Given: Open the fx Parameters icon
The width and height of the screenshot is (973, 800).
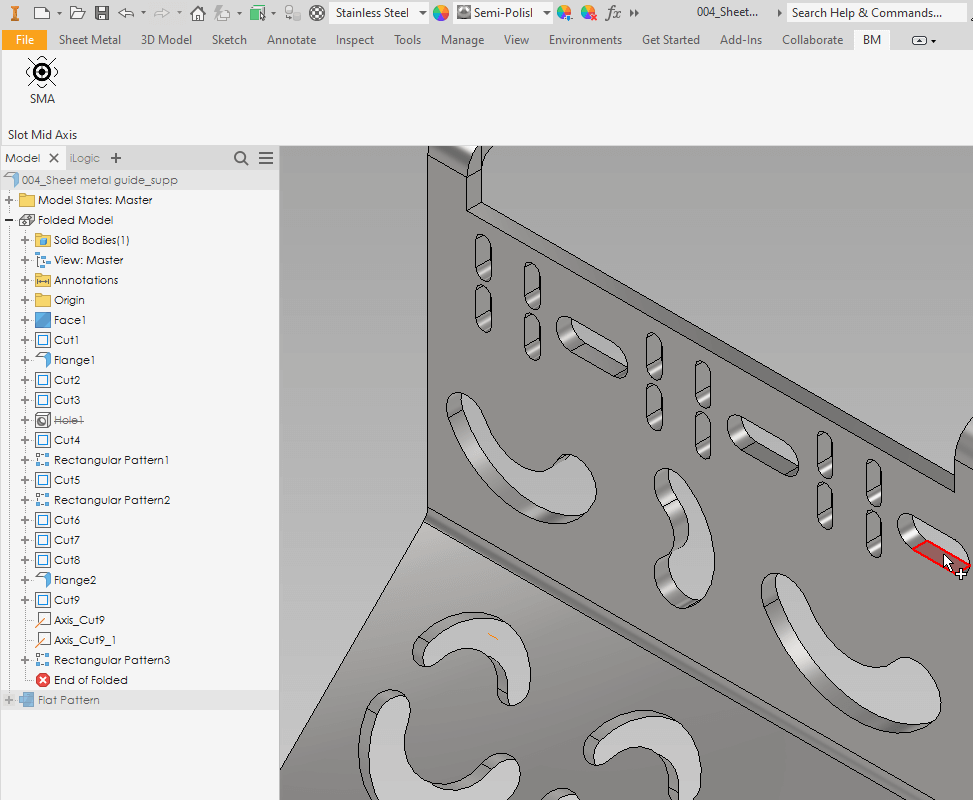Looking at the screenshot, I should coord(613,13).
